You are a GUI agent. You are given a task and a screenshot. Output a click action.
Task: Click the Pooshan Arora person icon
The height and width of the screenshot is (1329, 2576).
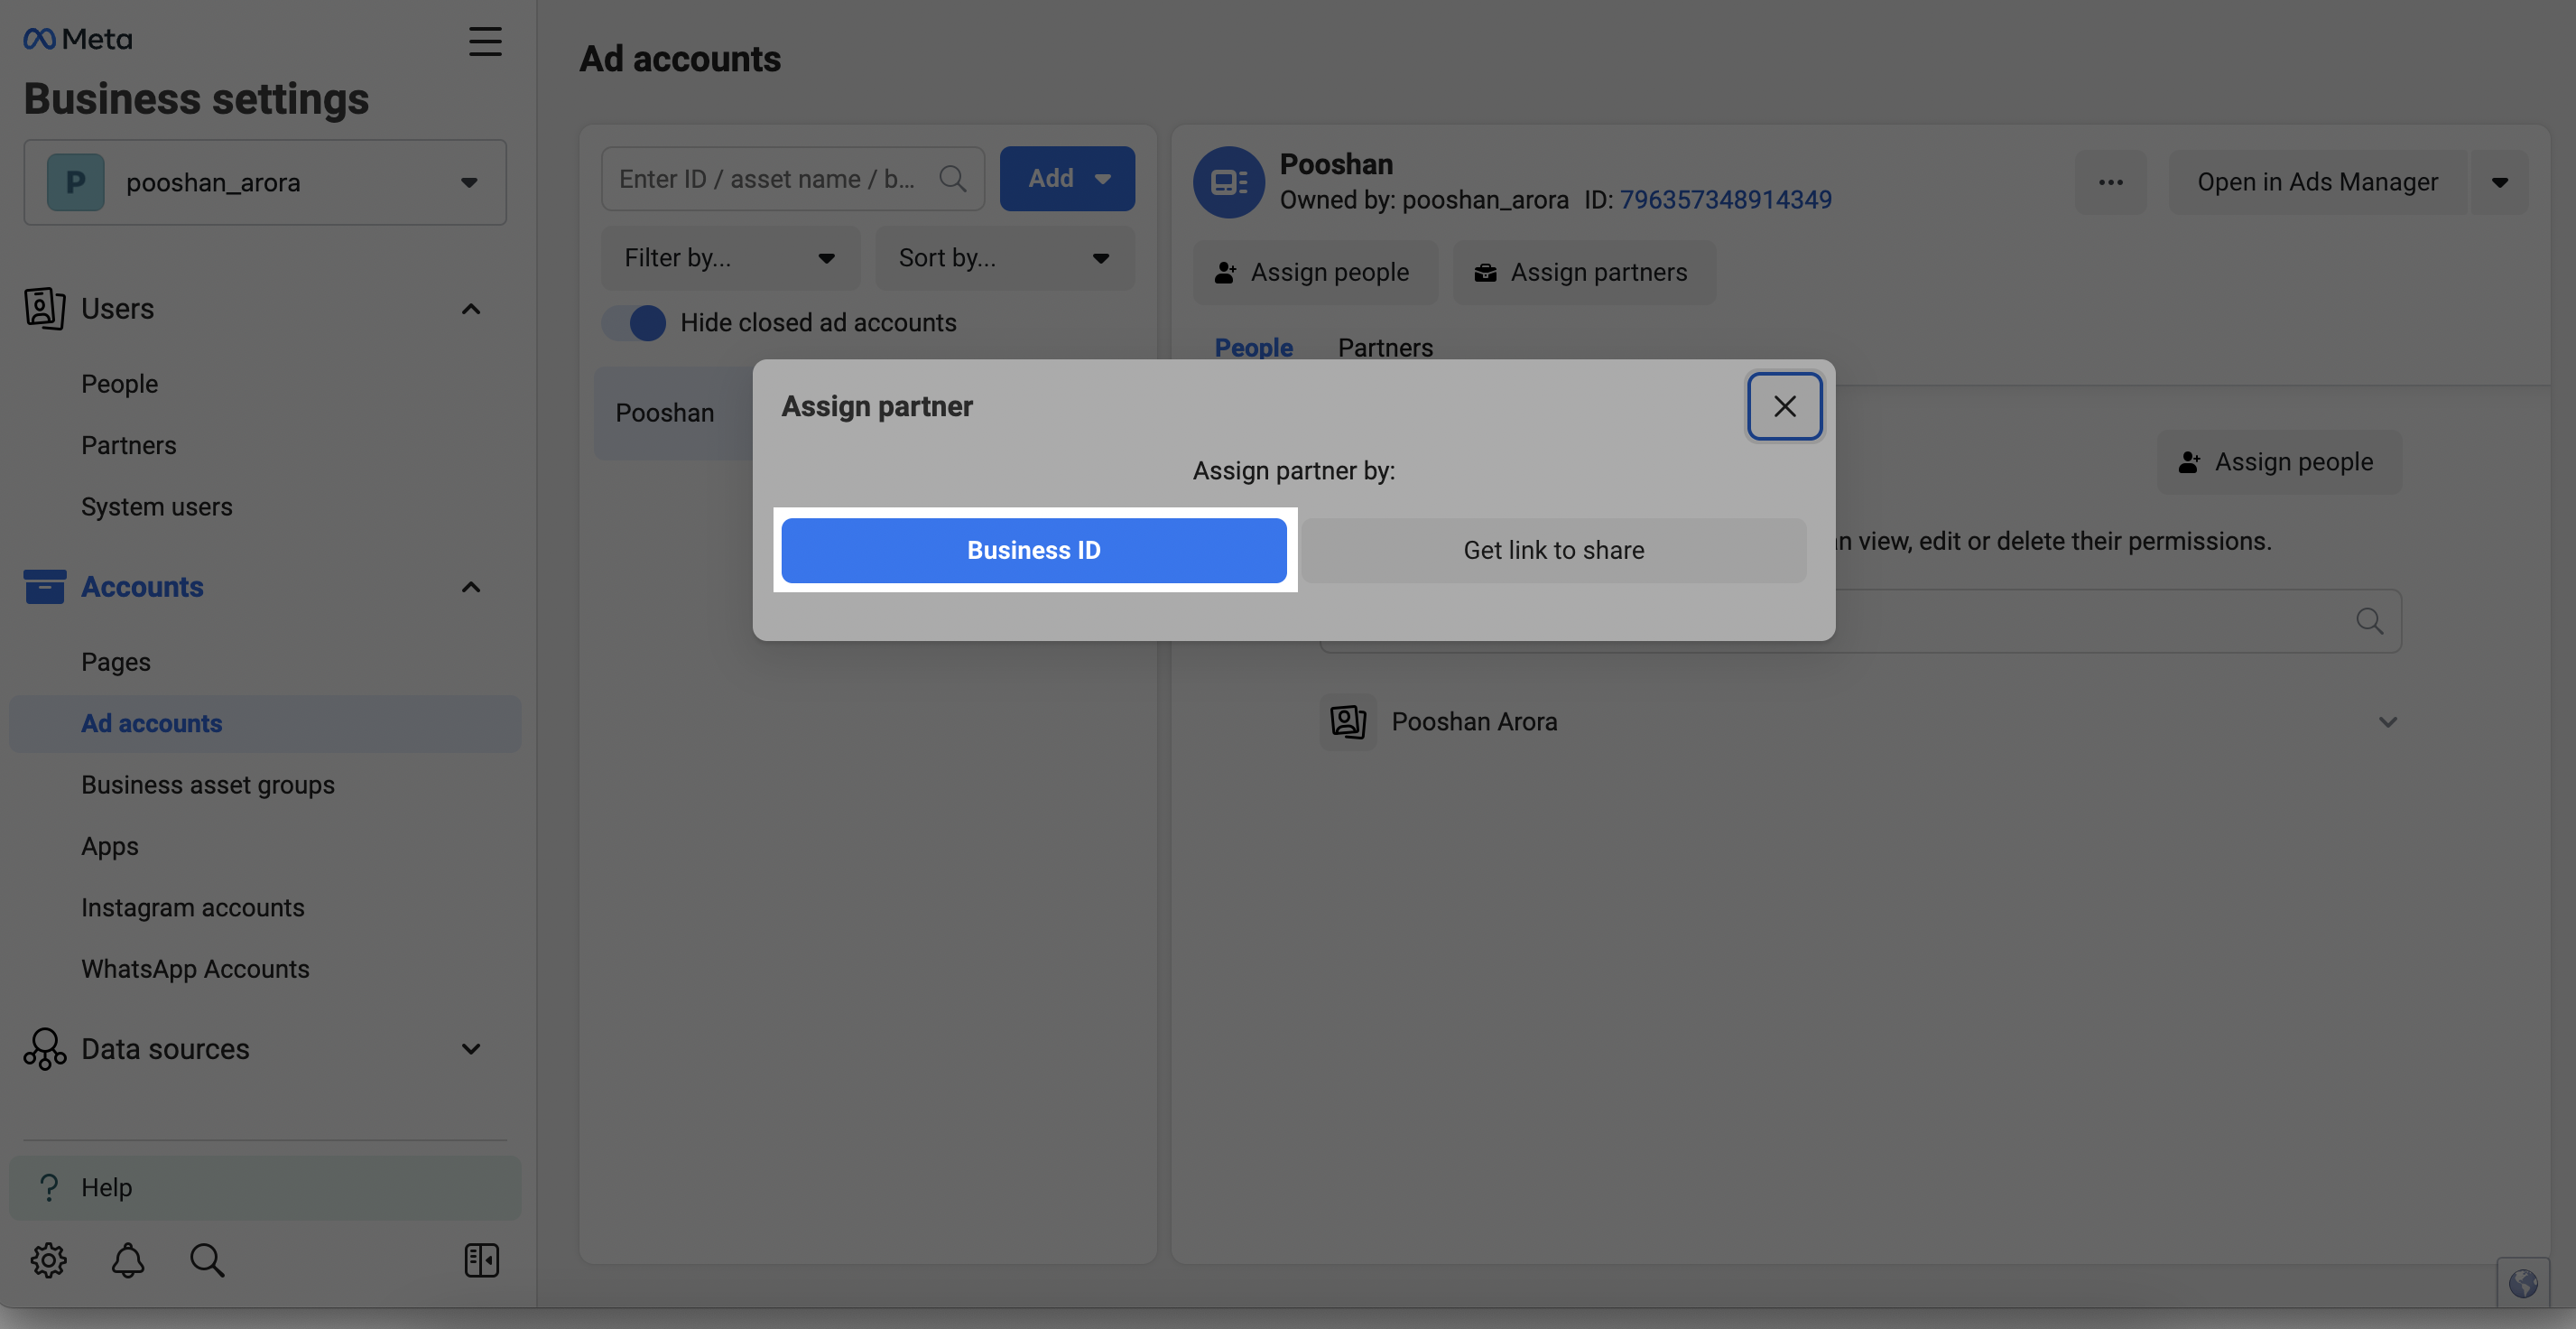1348,722
